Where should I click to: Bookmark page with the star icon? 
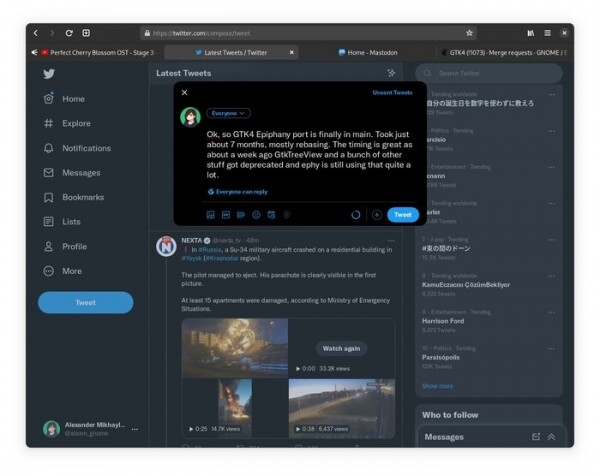pos(469,33)
